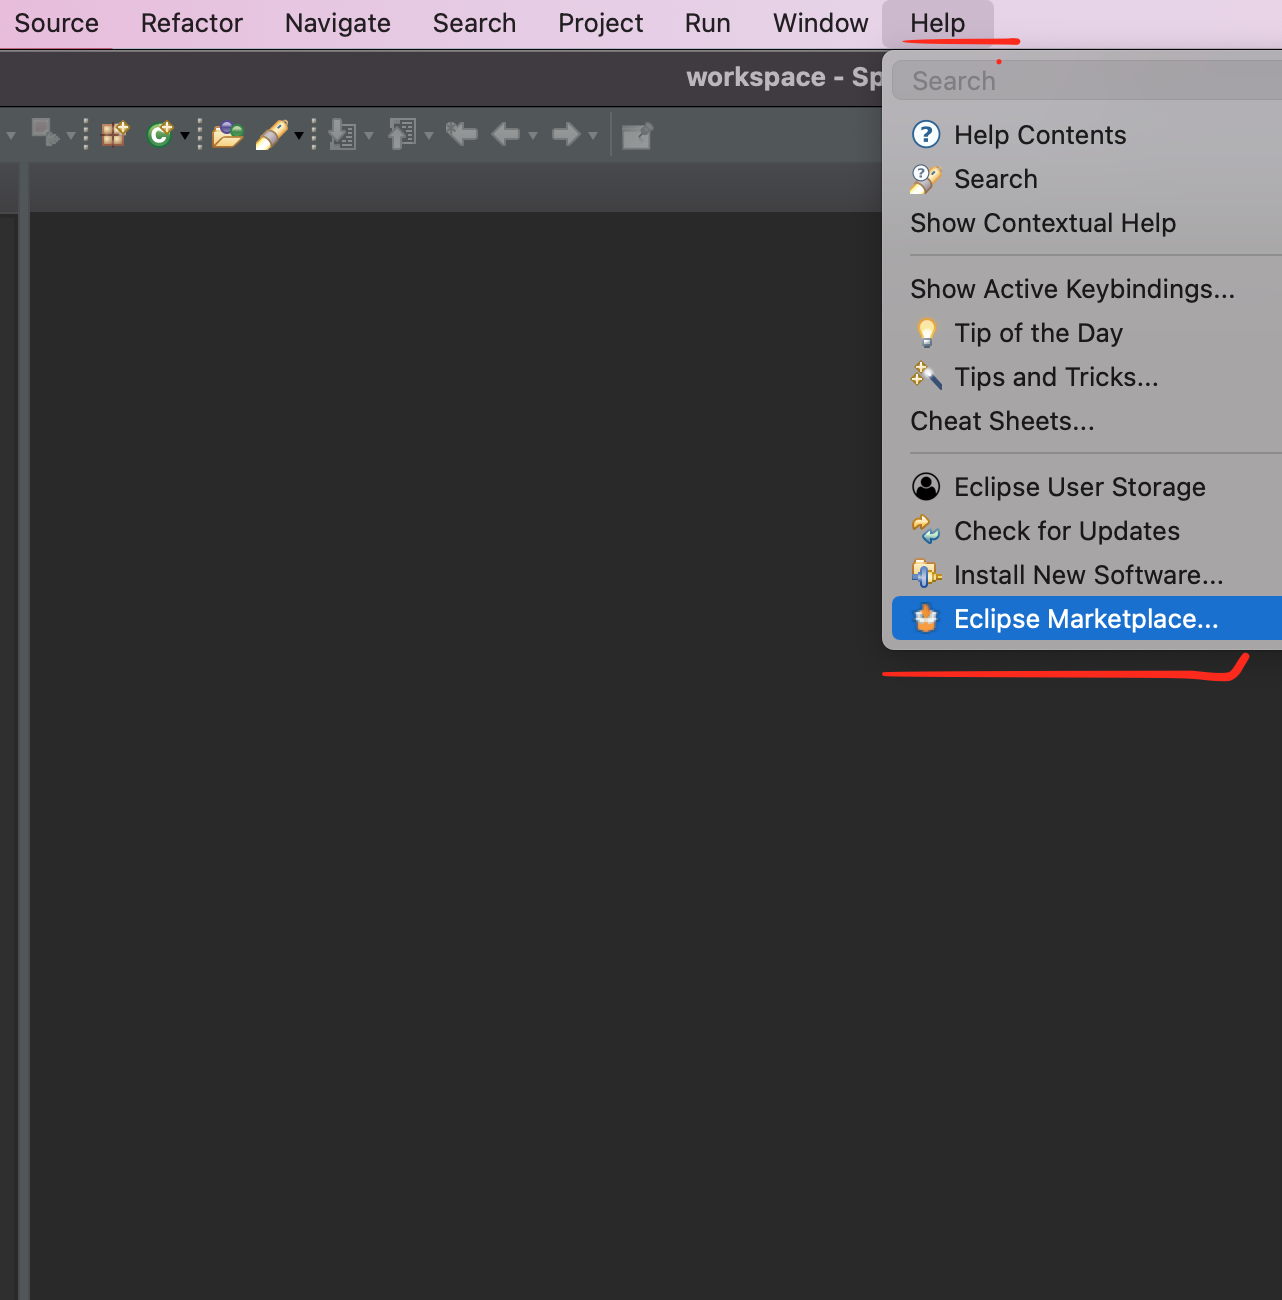
Task: Open the Source menu
Action: point(56,23)
